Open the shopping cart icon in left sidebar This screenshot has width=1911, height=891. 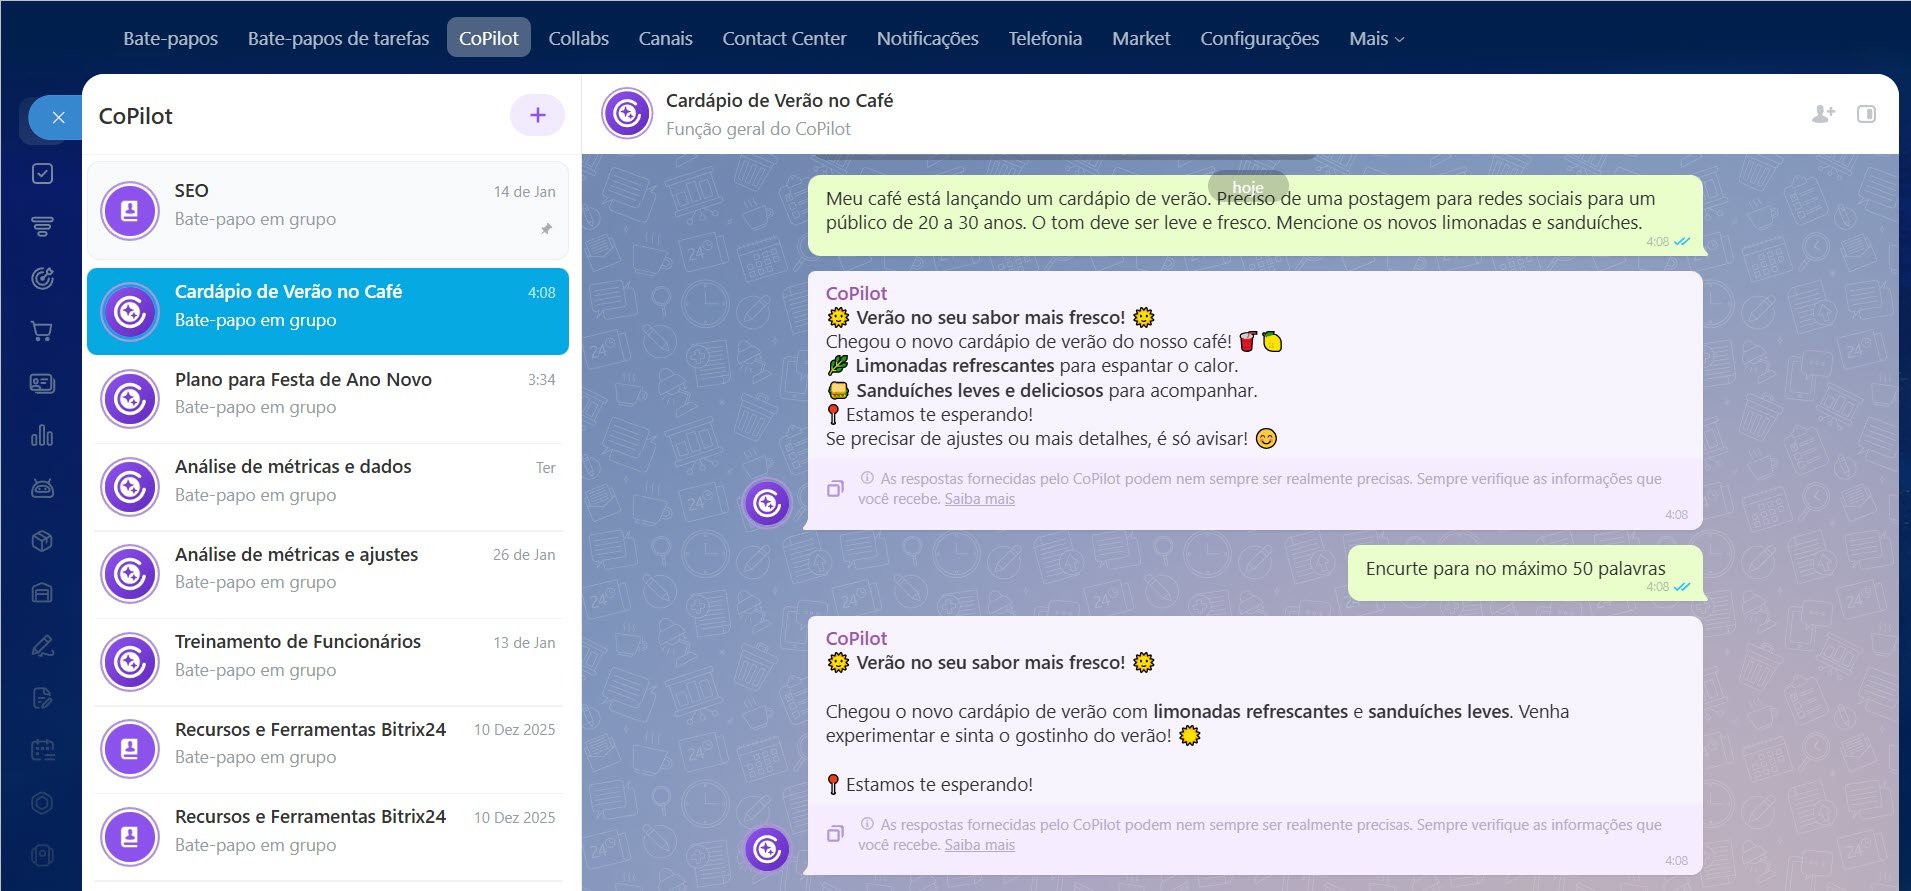[42, 331]
